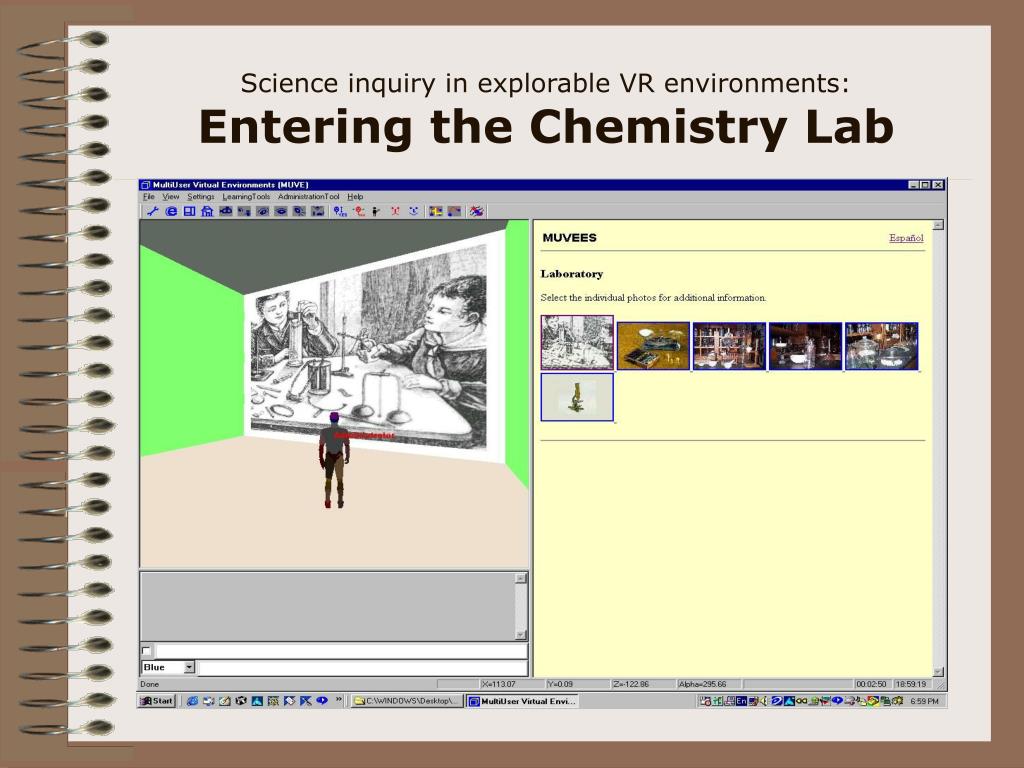1024x768 pixels.
Task: Click the Windows Start button
Action: [x=157, y=701]
